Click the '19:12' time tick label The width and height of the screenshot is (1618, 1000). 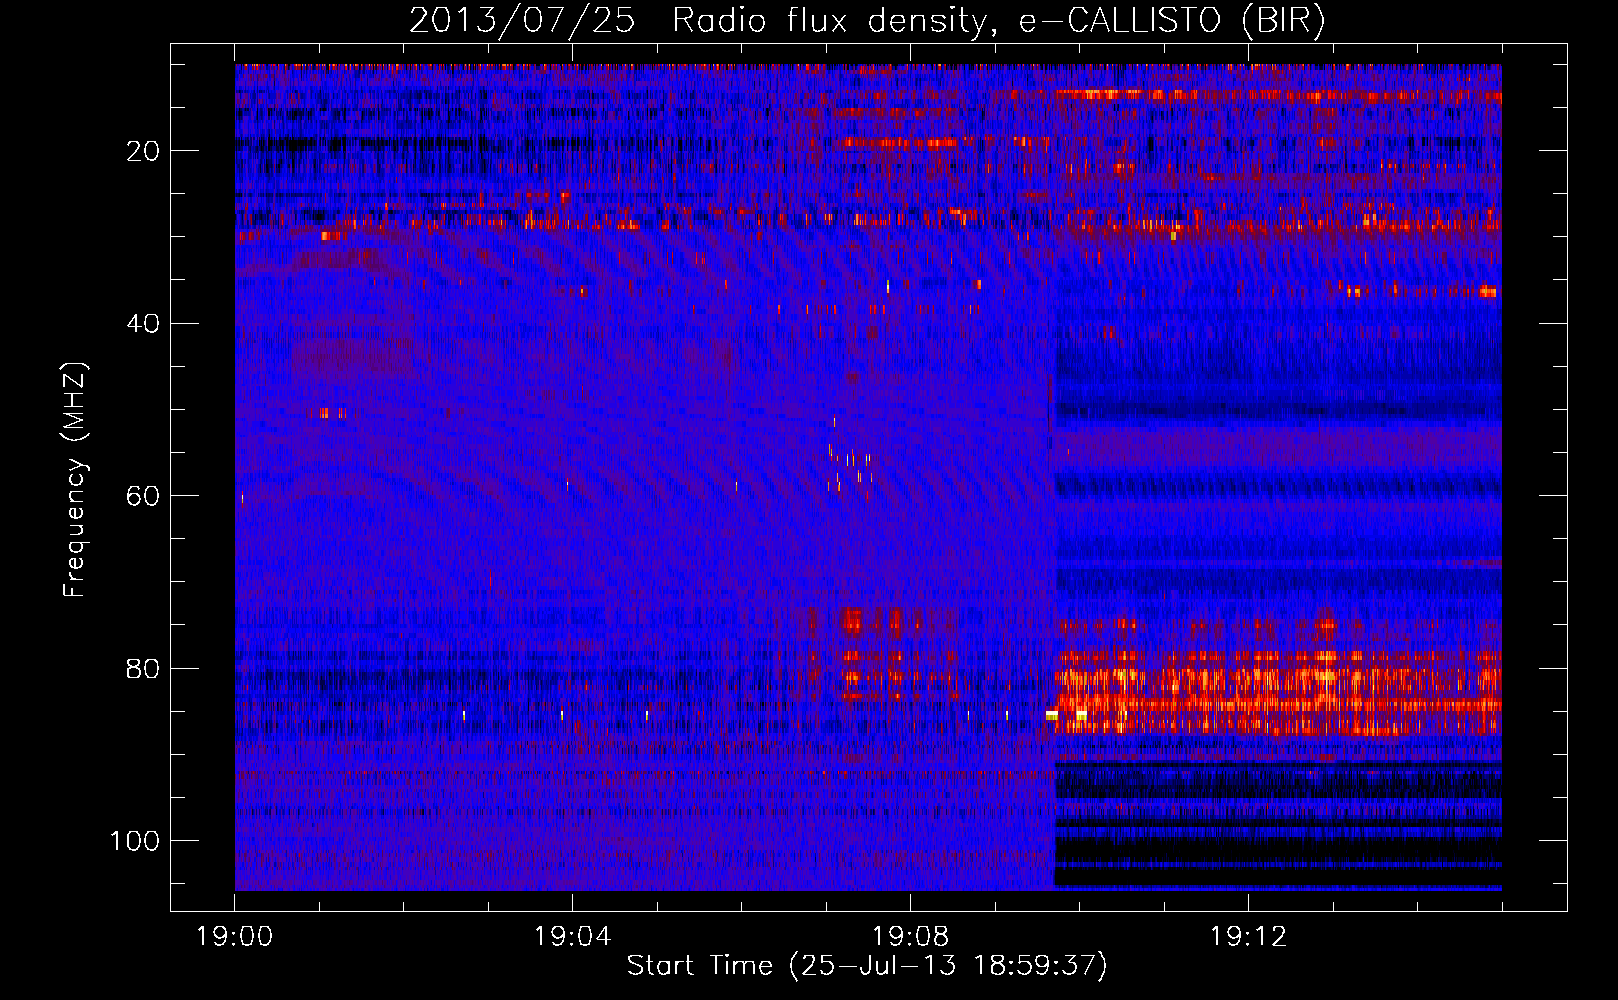click(1248, 937)
